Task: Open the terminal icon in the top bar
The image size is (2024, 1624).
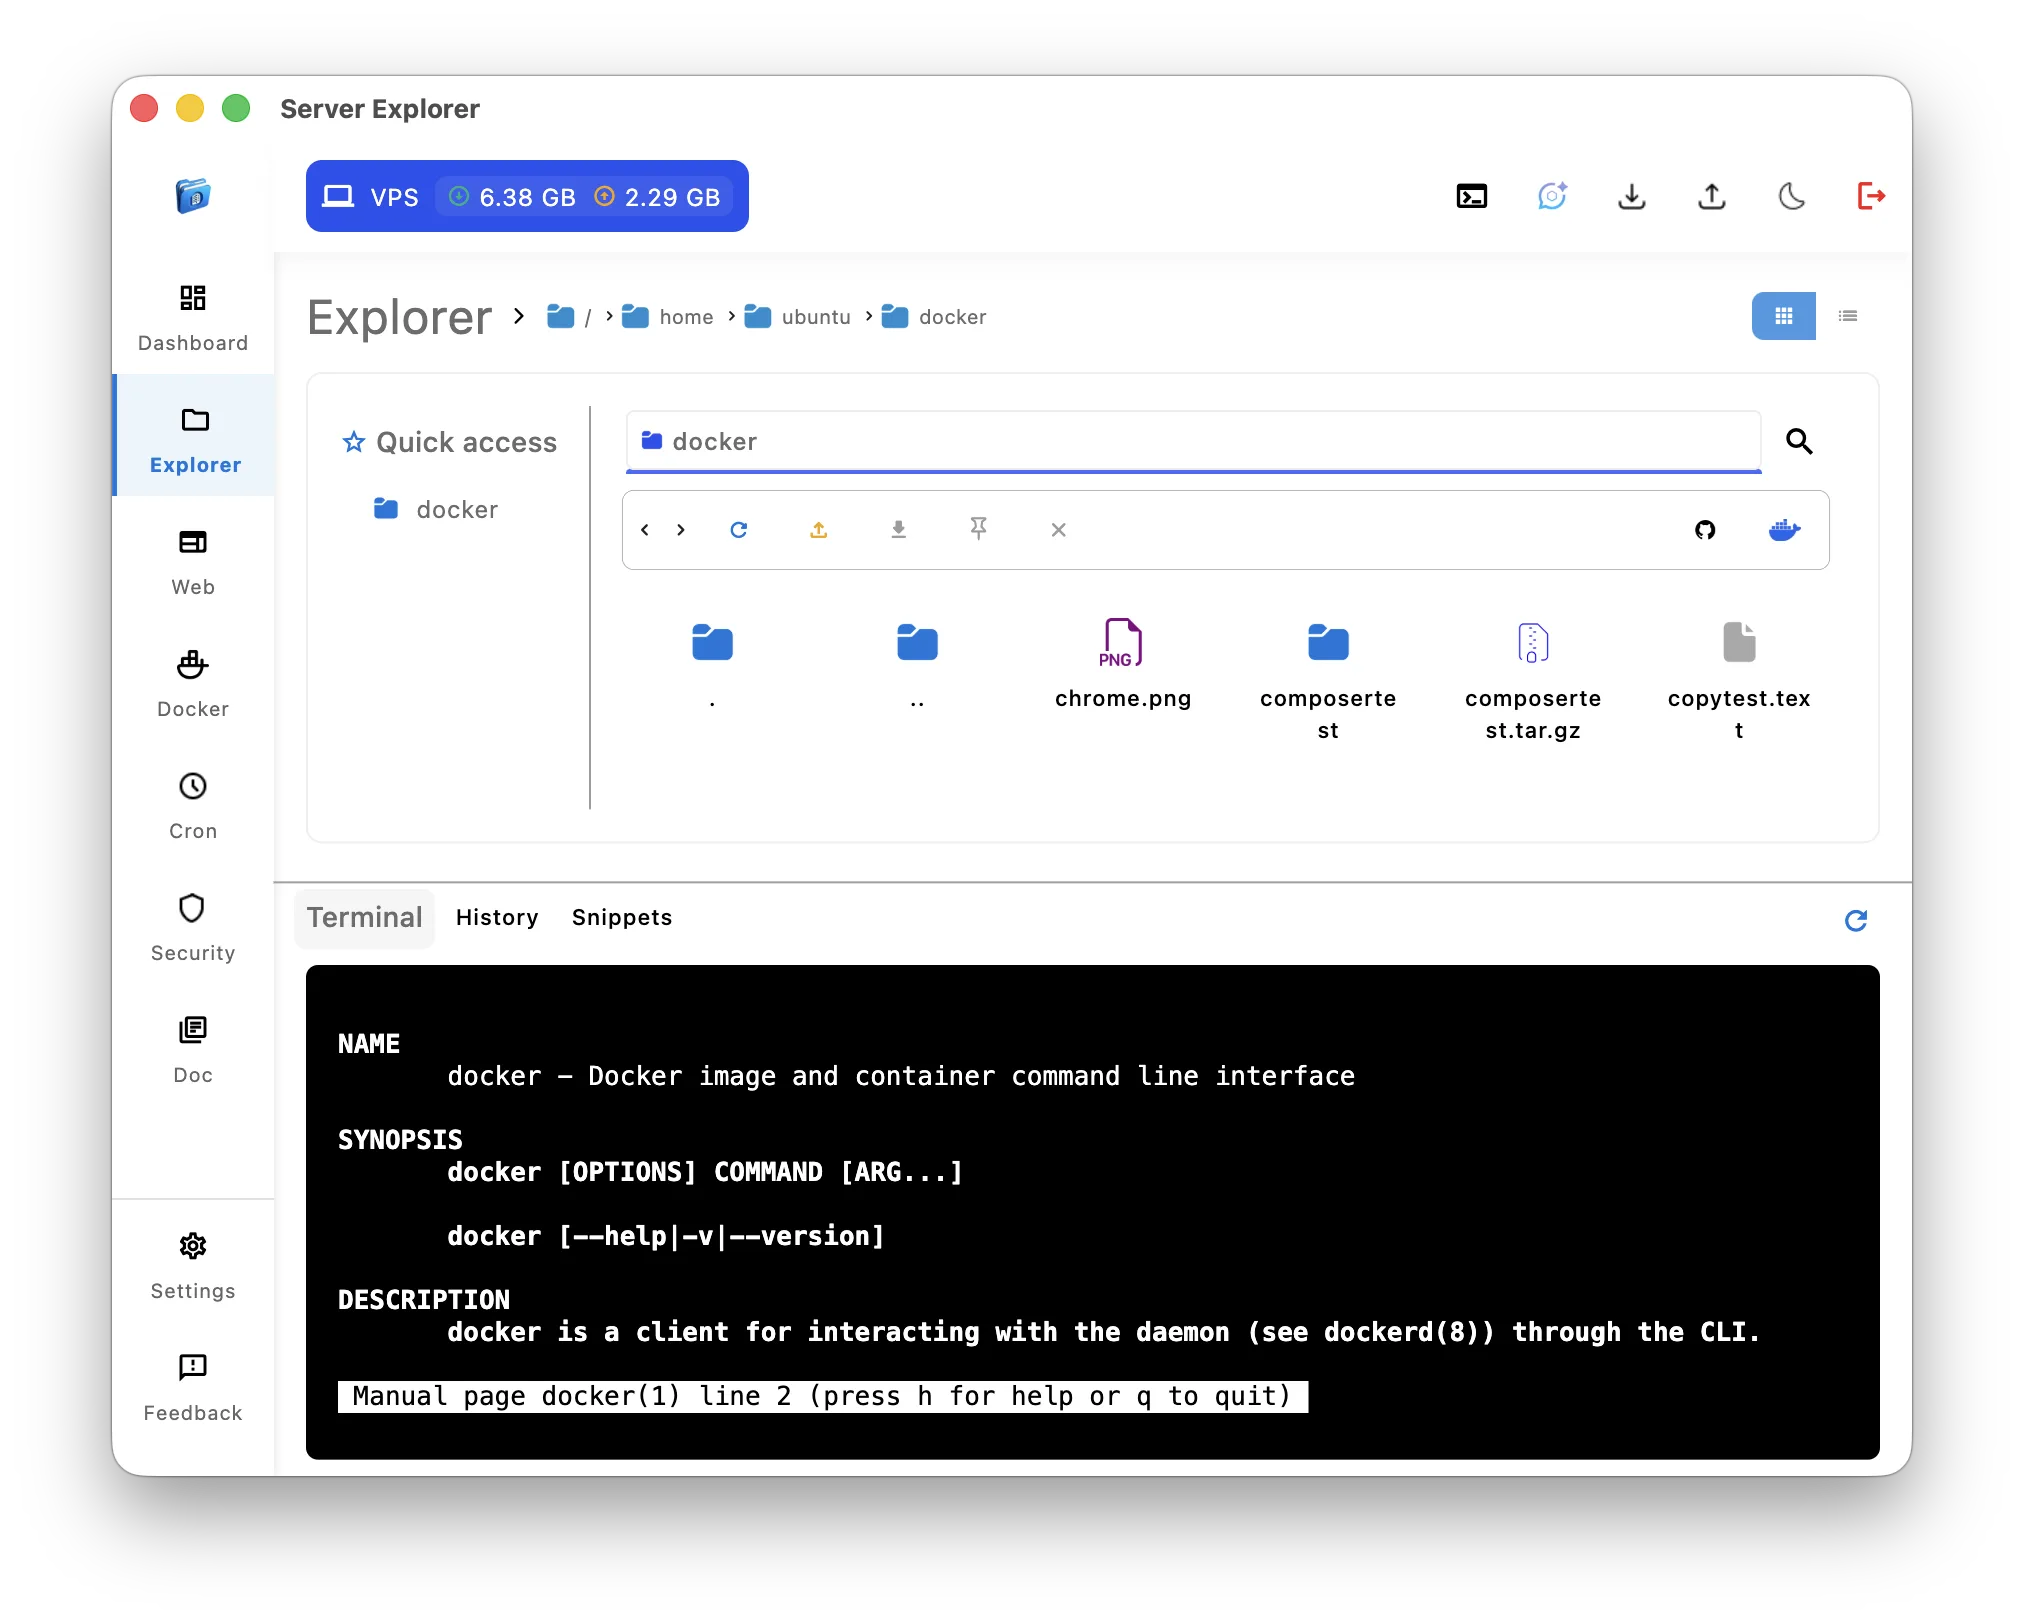Action: (x=1471, y=196)
